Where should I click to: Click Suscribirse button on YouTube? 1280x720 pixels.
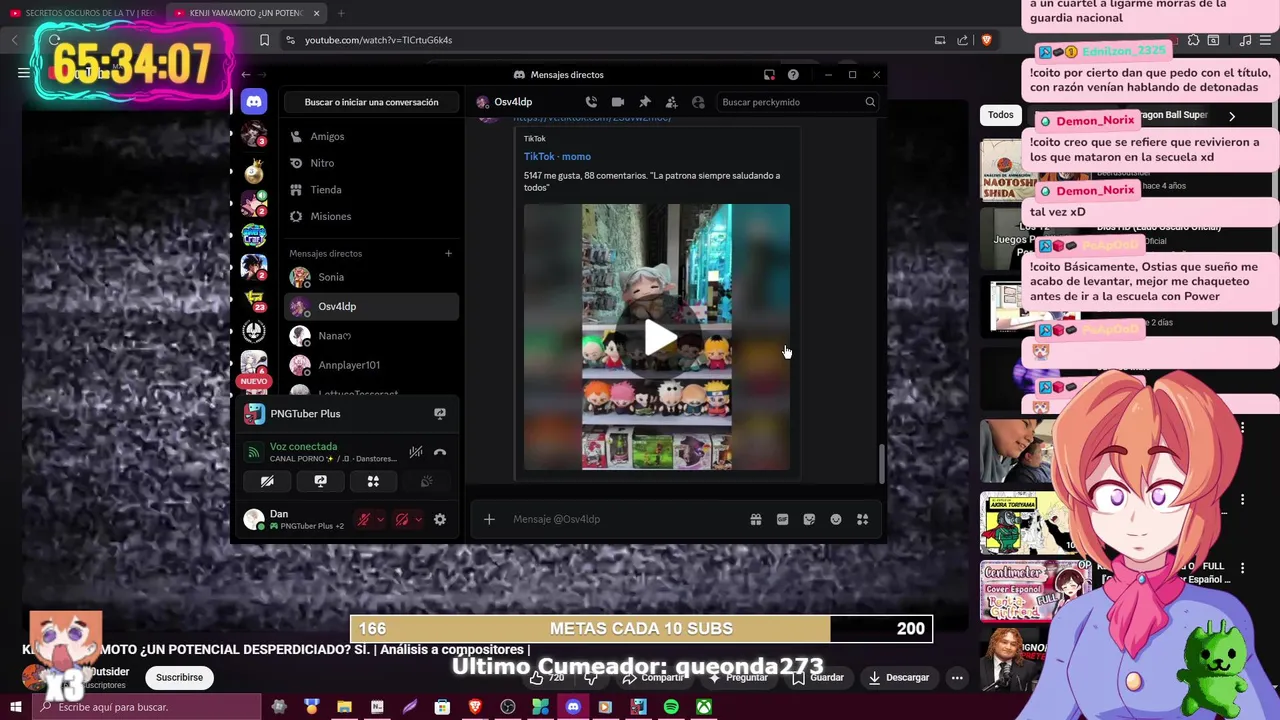pos(179,678)
